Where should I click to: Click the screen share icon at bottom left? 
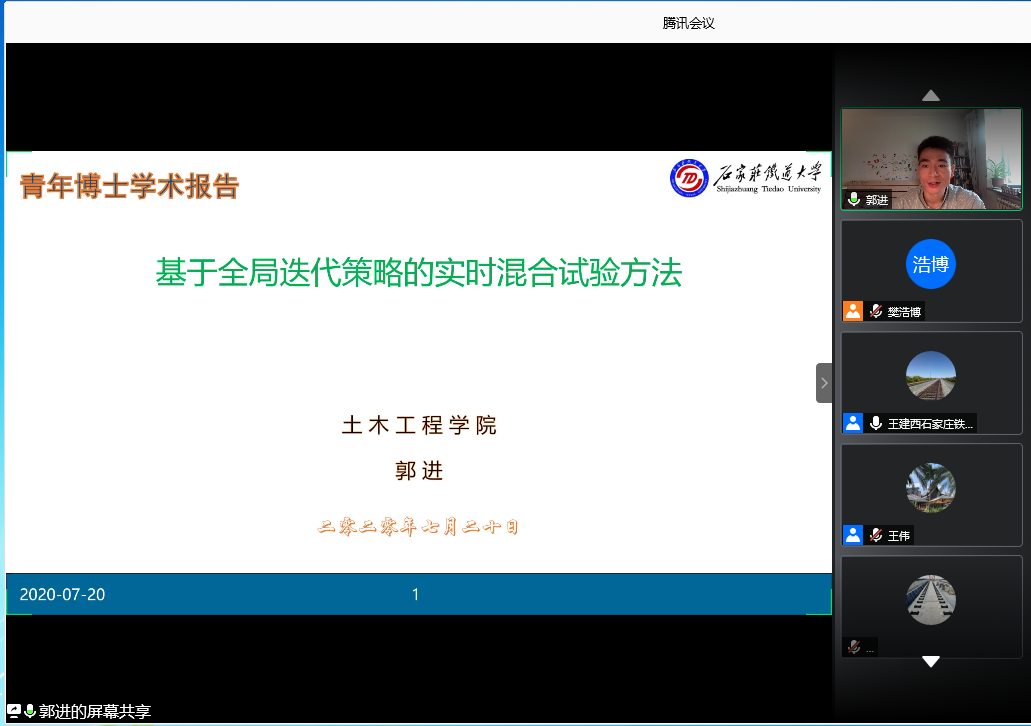coord(14,711)
